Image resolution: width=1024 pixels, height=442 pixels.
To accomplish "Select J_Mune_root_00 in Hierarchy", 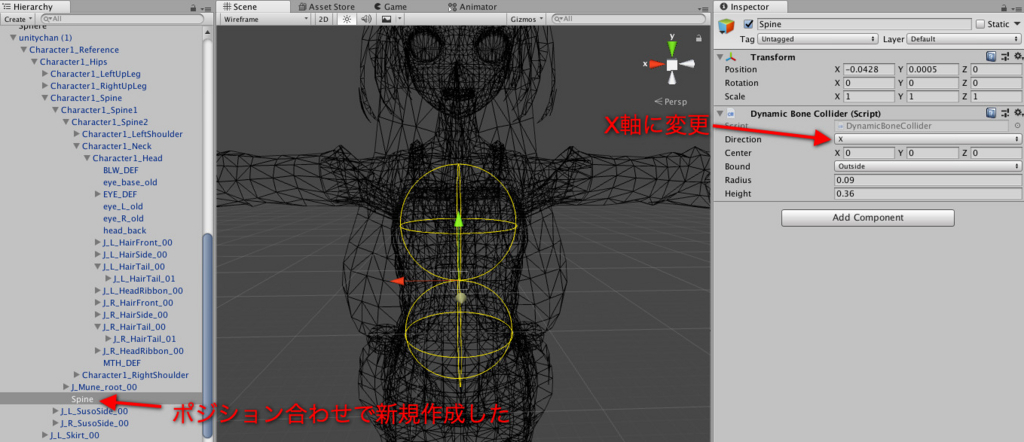I will click(103, 387).
